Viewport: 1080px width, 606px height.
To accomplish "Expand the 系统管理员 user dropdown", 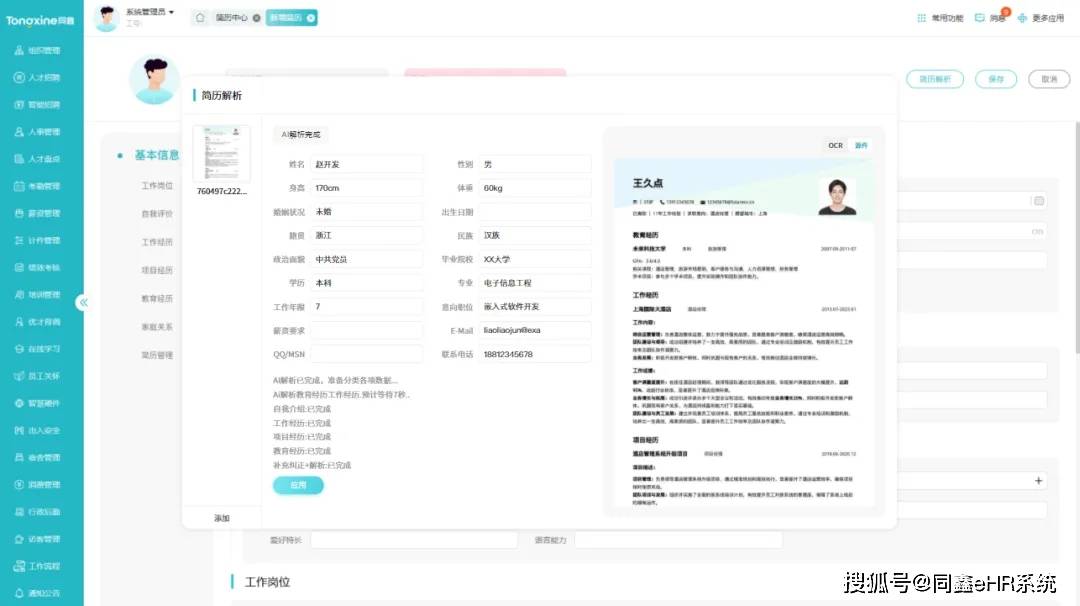I will (x=171, y=12).
